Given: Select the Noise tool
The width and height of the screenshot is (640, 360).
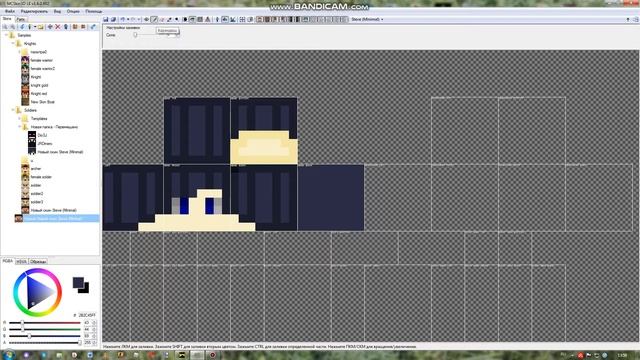Looking at the screenshot, I should coord(200,19).
